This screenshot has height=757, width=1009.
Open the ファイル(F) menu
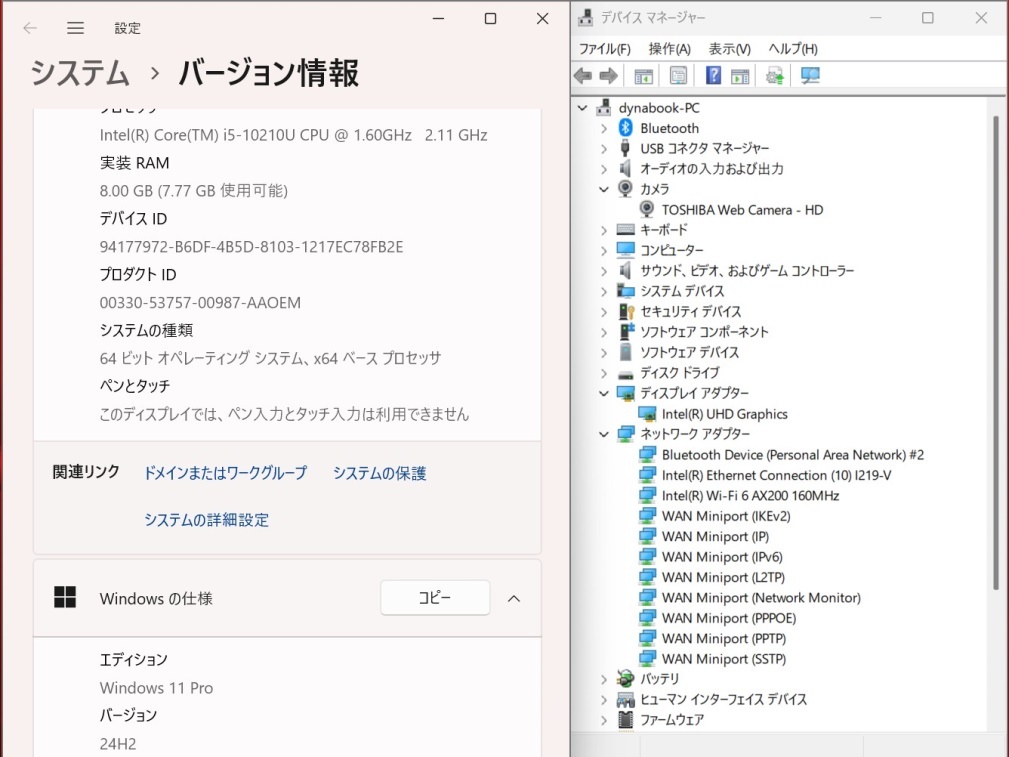pyautogui.click(x=605, y=49)
